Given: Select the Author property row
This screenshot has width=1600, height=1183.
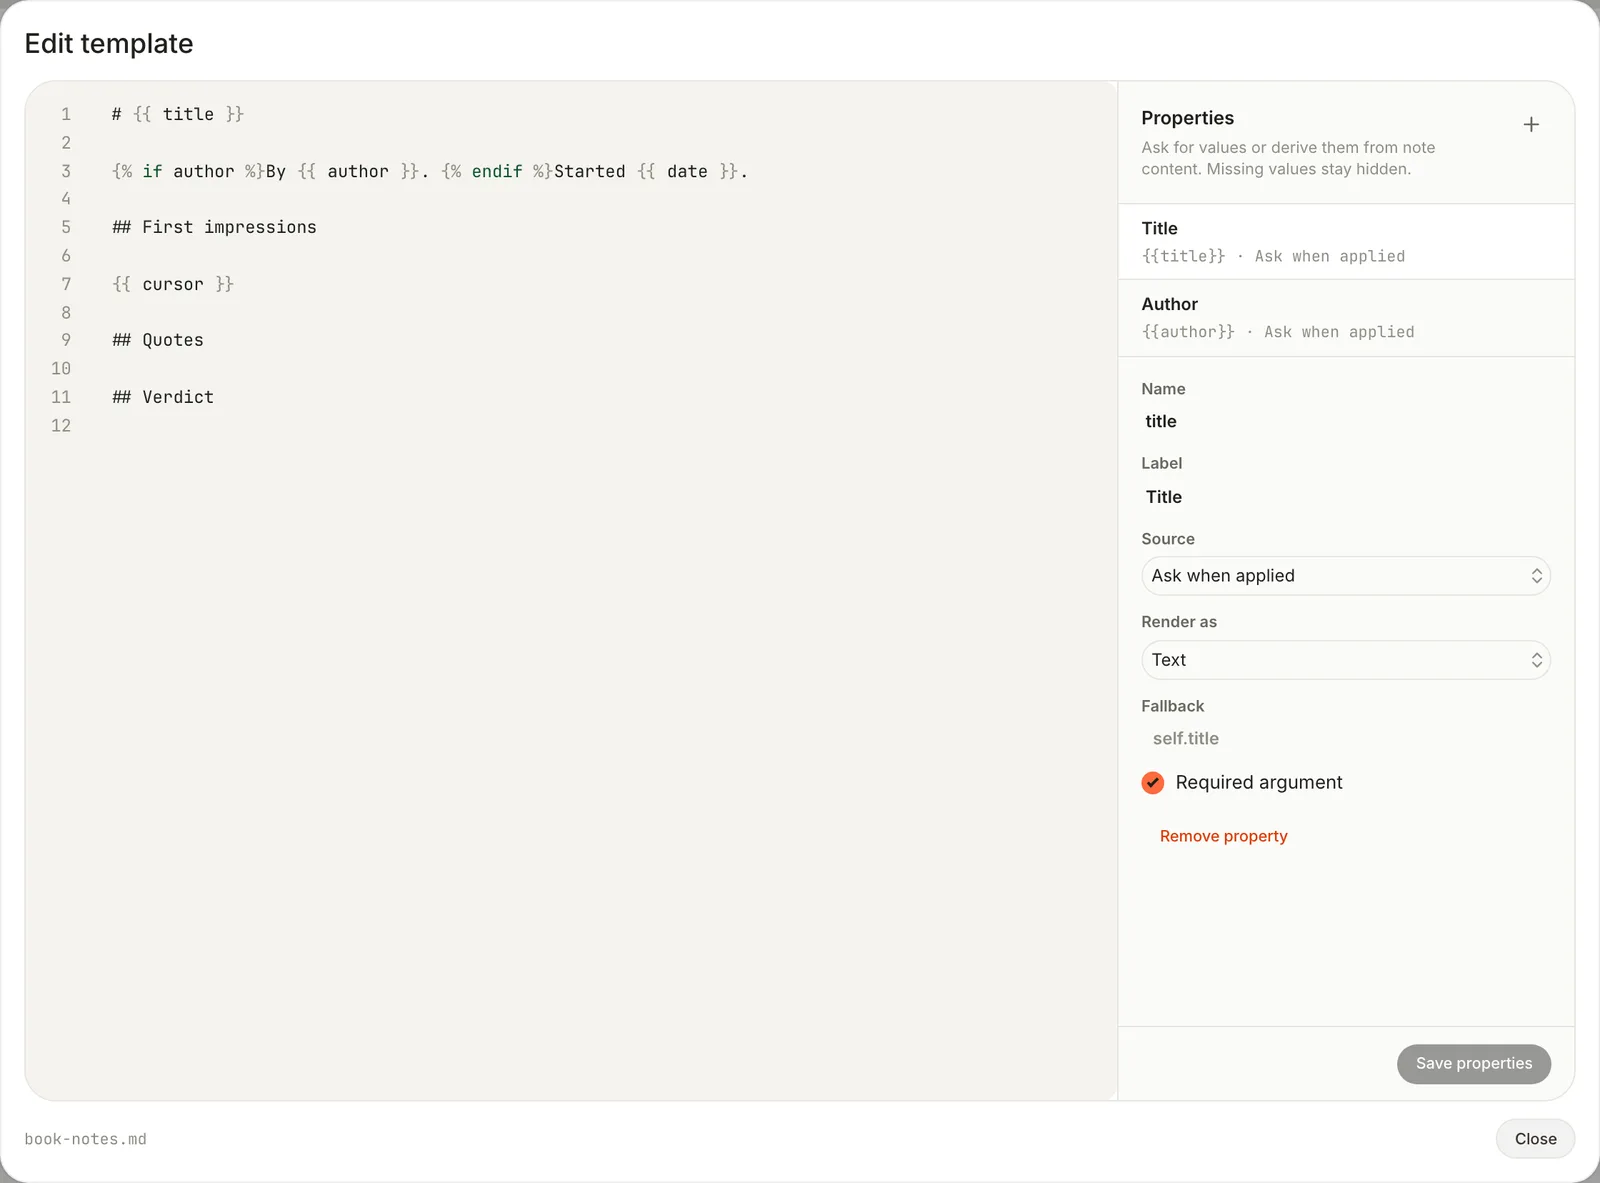Looking at the screenshot, I should tap(1345, 318).
